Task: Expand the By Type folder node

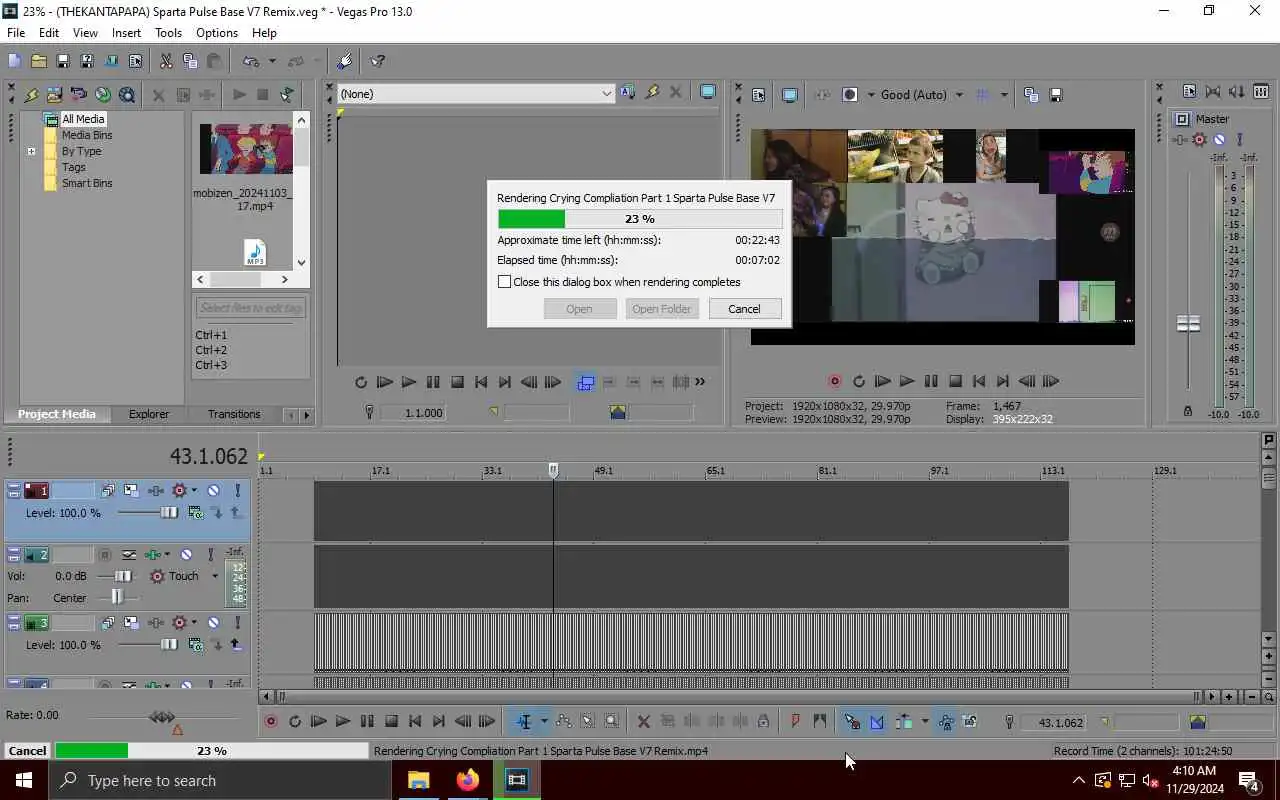Action: pyautogui.click(x=31, y=151)
